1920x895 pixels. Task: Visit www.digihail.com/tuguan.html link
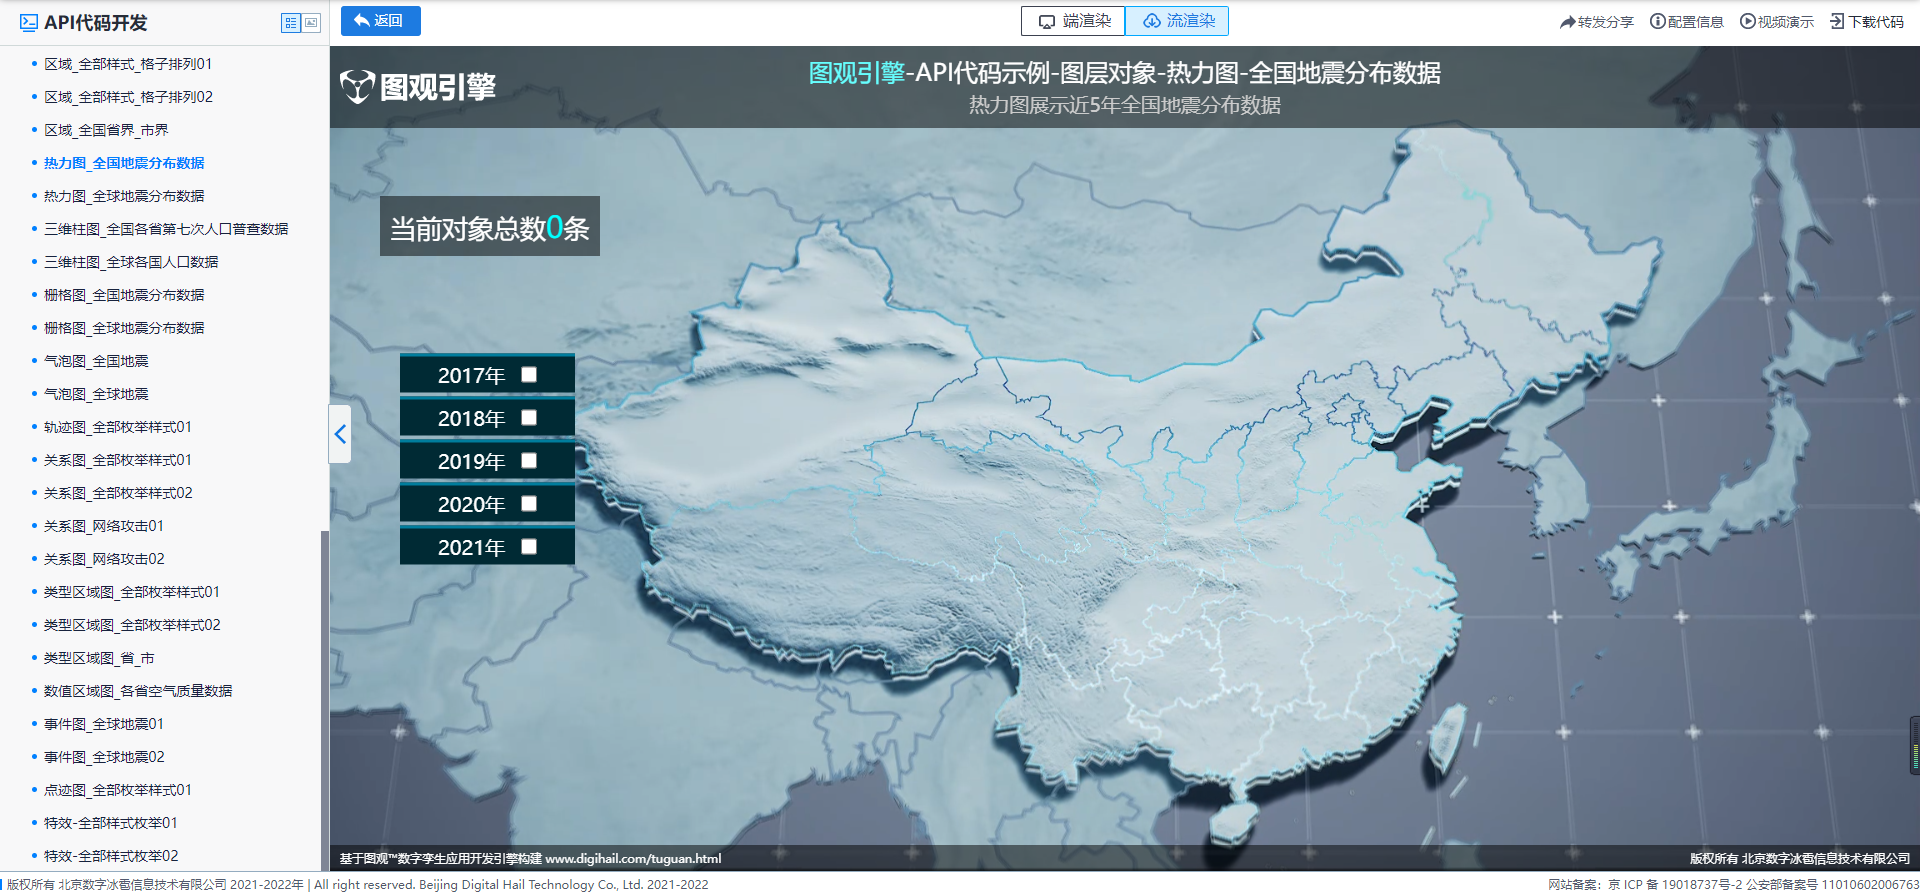pyautogui.click(x=633, y=859)
